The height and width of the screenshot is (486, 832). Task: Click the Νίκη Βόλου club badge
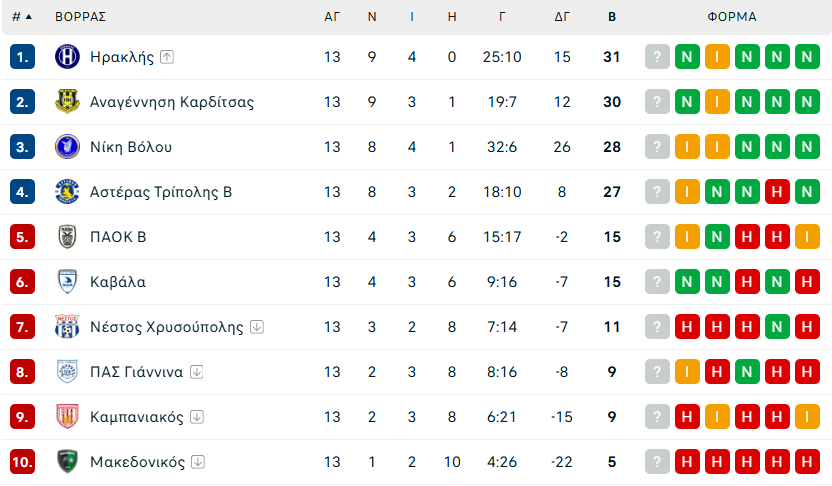[x=66, y=147]
